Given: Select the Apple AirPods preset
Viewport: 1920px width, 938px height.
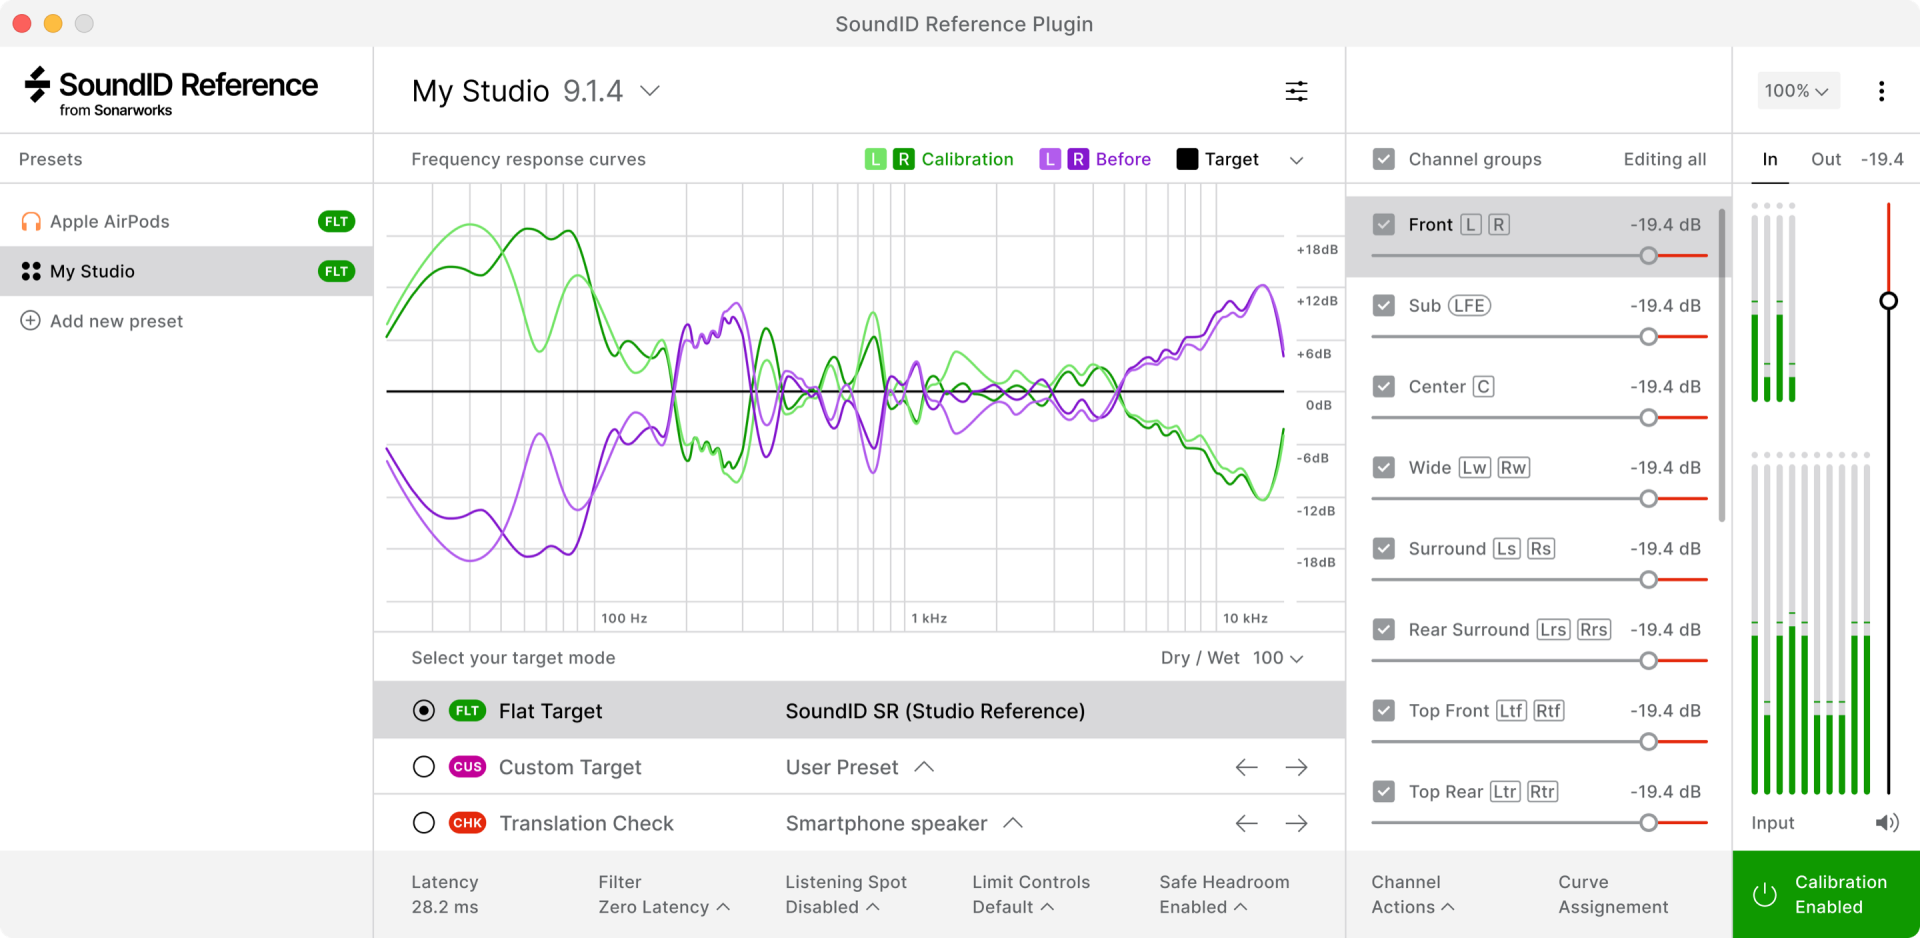Looking at the screenshot, I should point(110,222).
